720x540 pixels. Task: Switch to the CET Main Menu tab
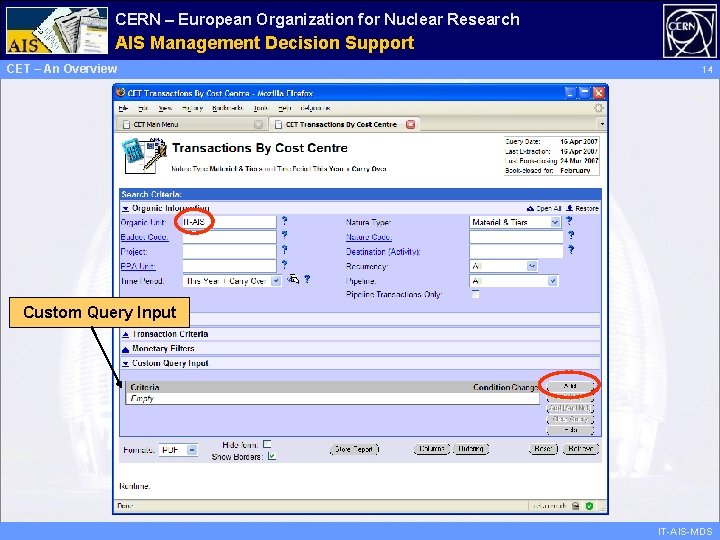[193, 124]
